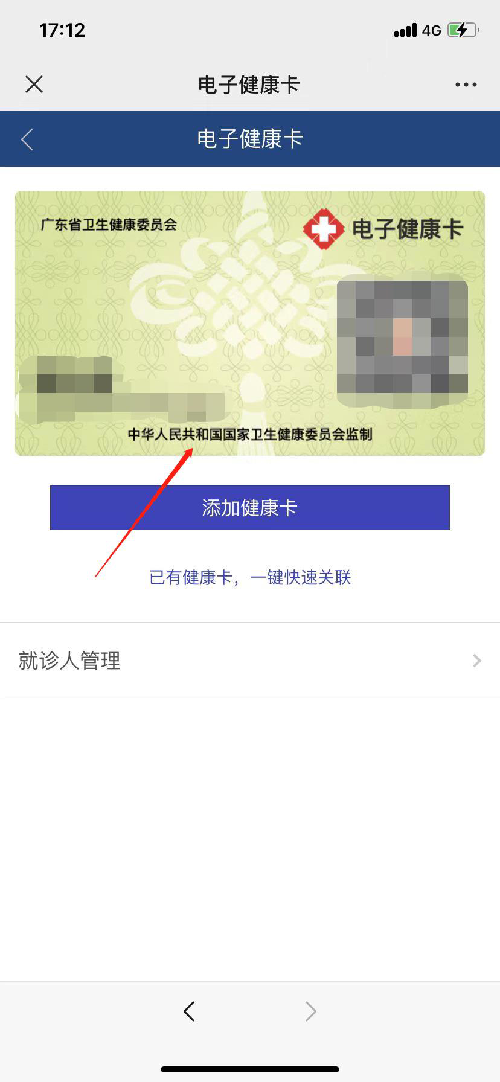This screenshot has height=1082, width=500.
Task: Tap the 17:12 clock in the status bar
Action: pos(62,30)
